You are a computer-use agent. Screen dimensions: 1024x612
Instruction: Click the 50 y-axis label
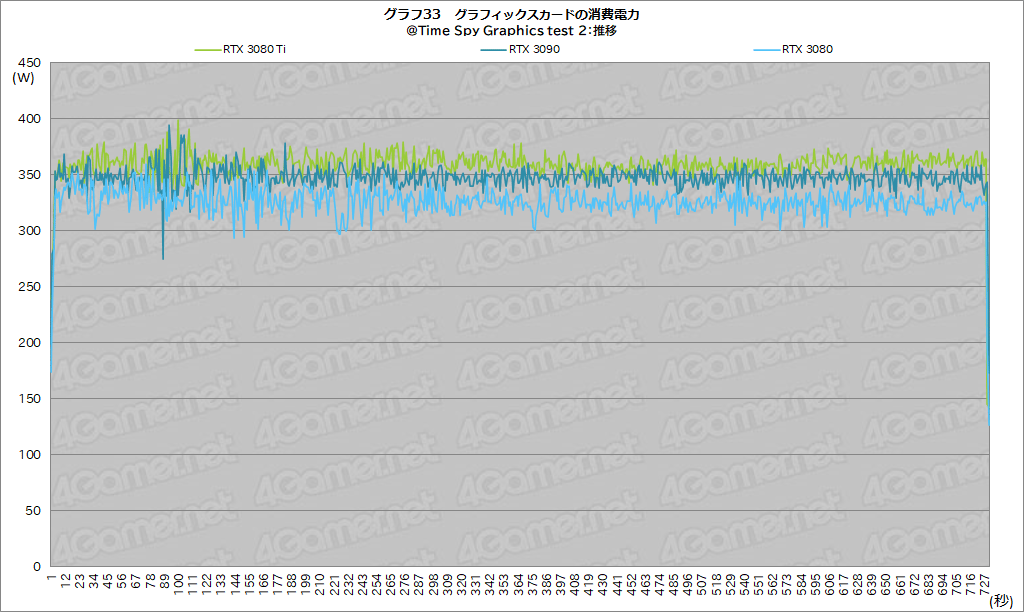33,511
